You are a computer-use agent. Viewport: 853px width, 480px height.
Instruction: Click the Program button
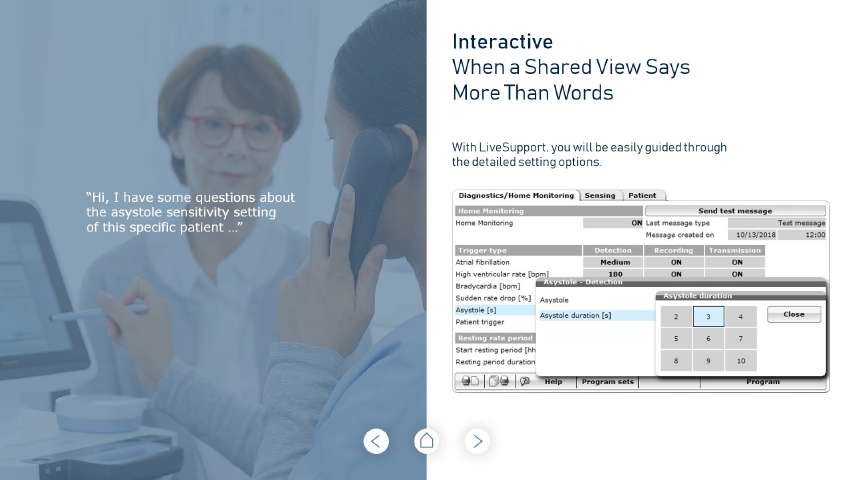762,381
